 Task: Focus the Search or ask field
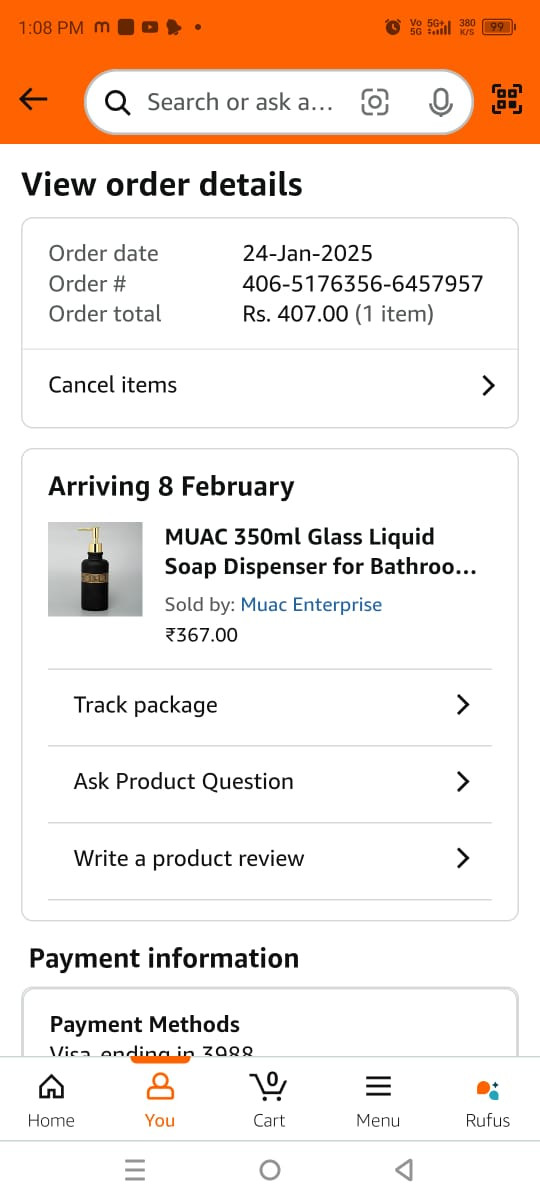click(240, 102)
